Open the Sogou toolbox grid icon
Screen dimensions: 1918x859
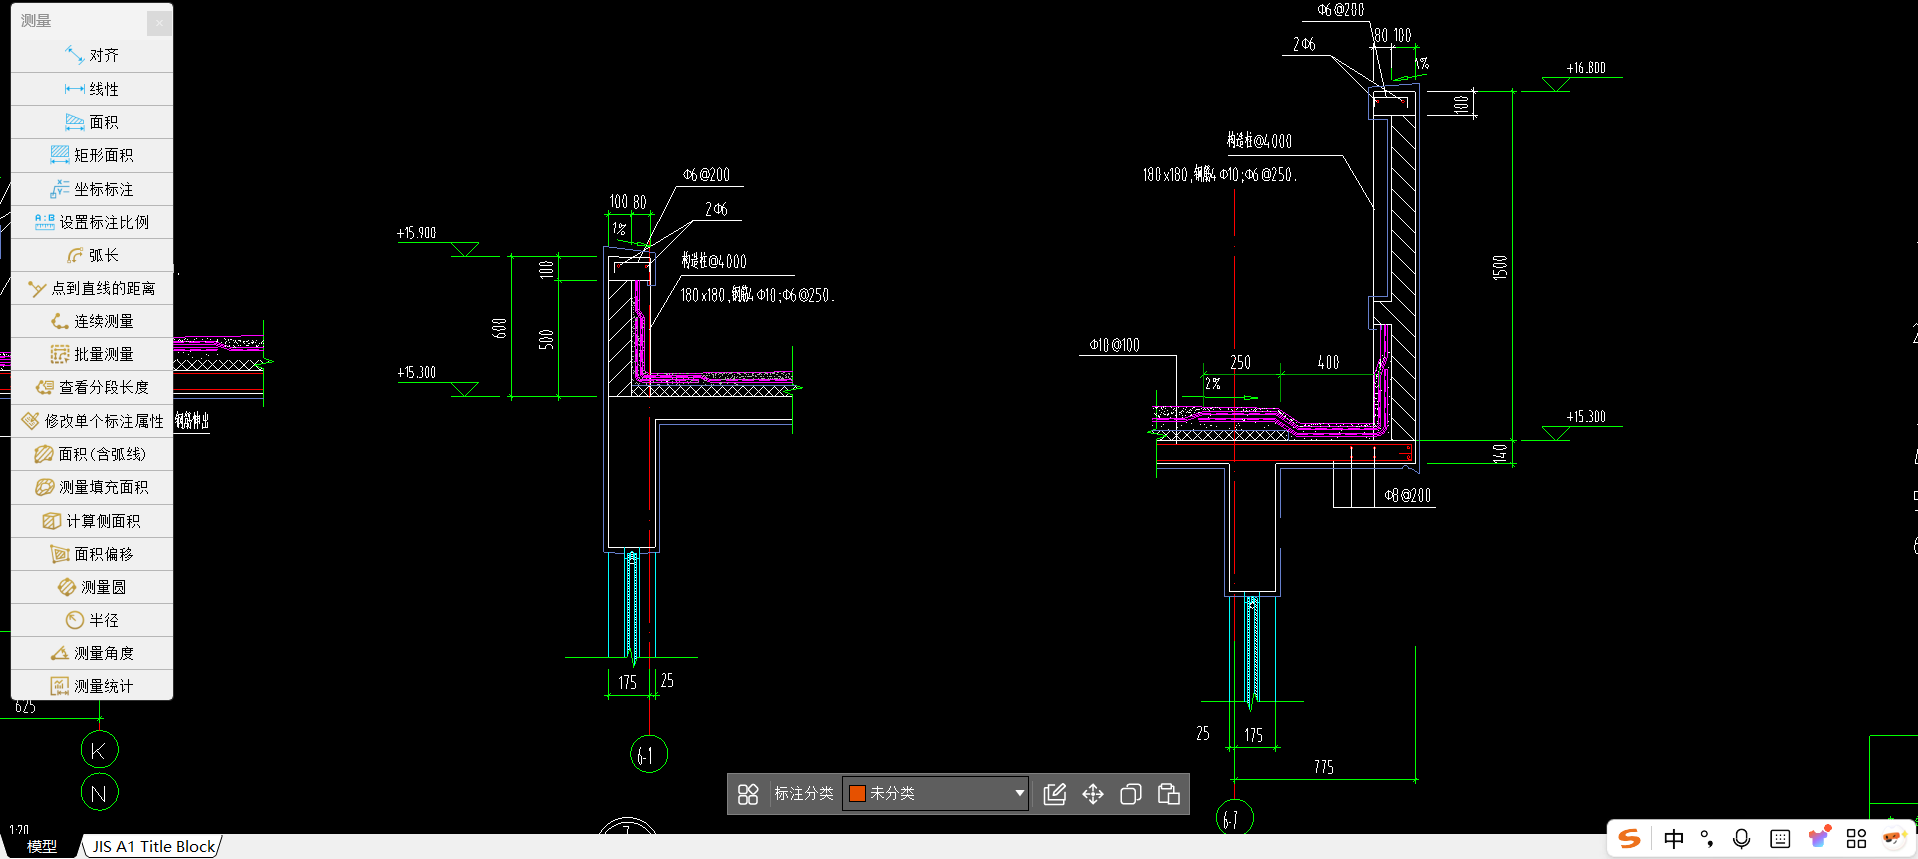point(1857,839)
